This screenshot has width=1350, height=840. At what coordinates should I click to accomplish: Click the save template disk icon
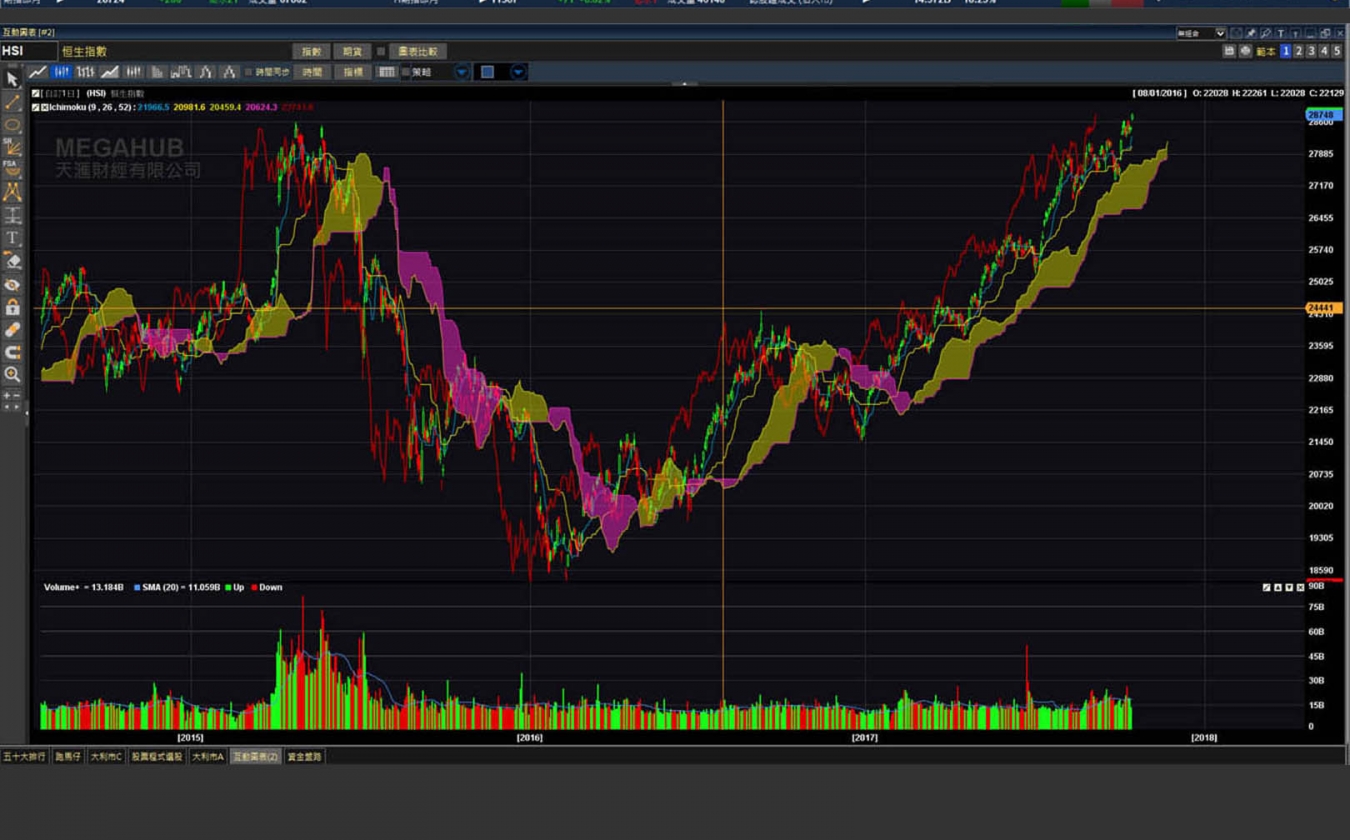[1230, 51]
